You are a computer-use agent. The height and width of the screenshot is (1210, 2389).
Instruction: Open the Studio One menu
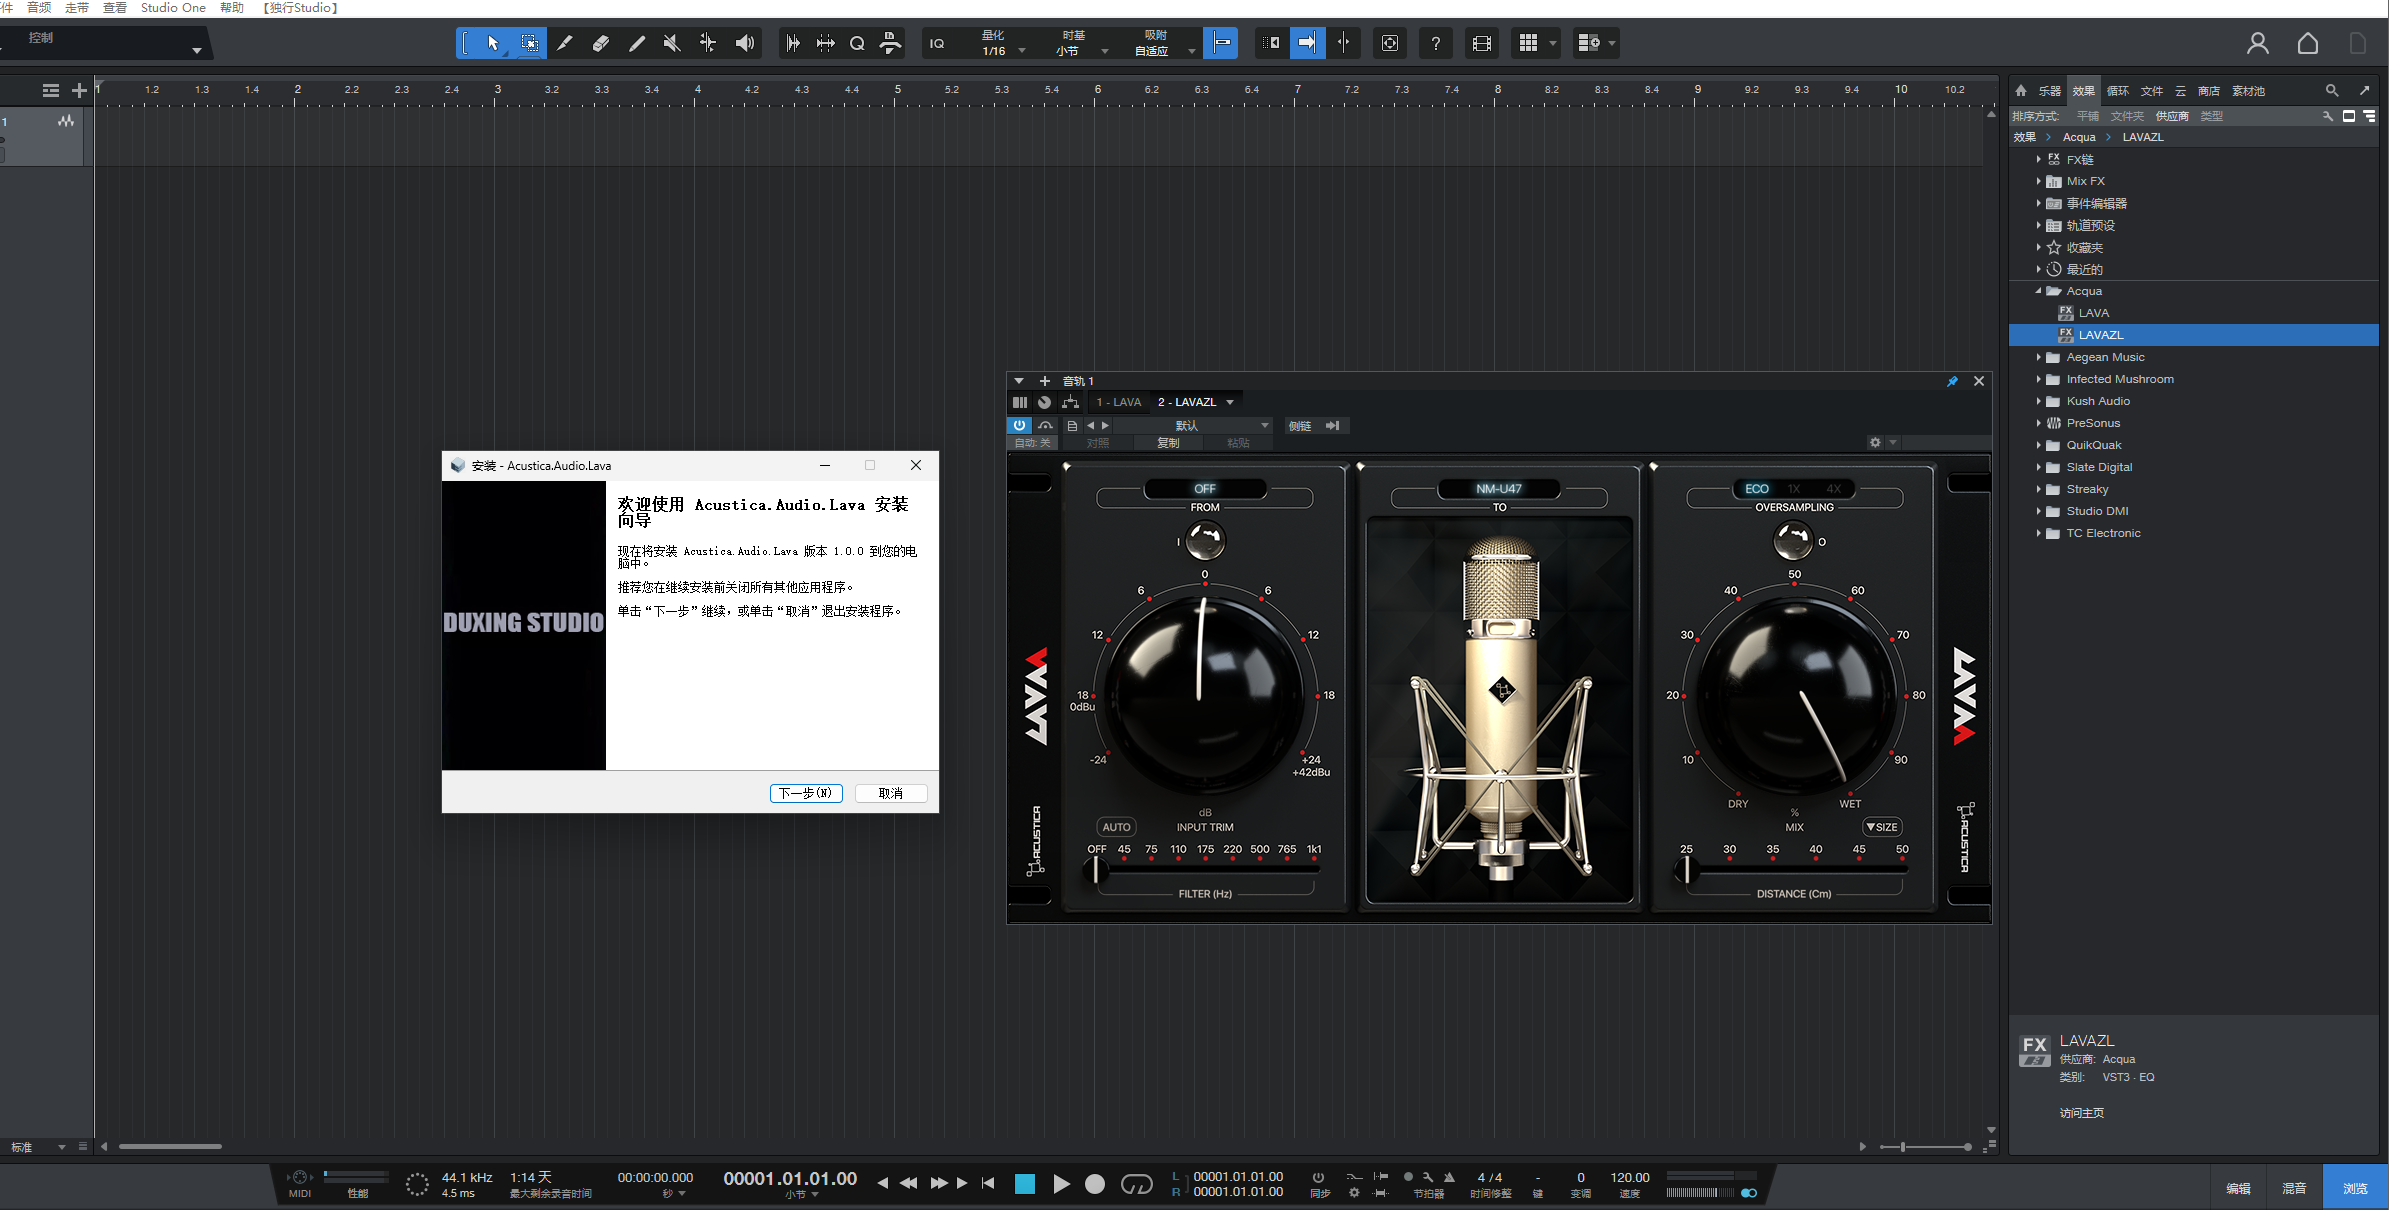click(x=173, y=8)
